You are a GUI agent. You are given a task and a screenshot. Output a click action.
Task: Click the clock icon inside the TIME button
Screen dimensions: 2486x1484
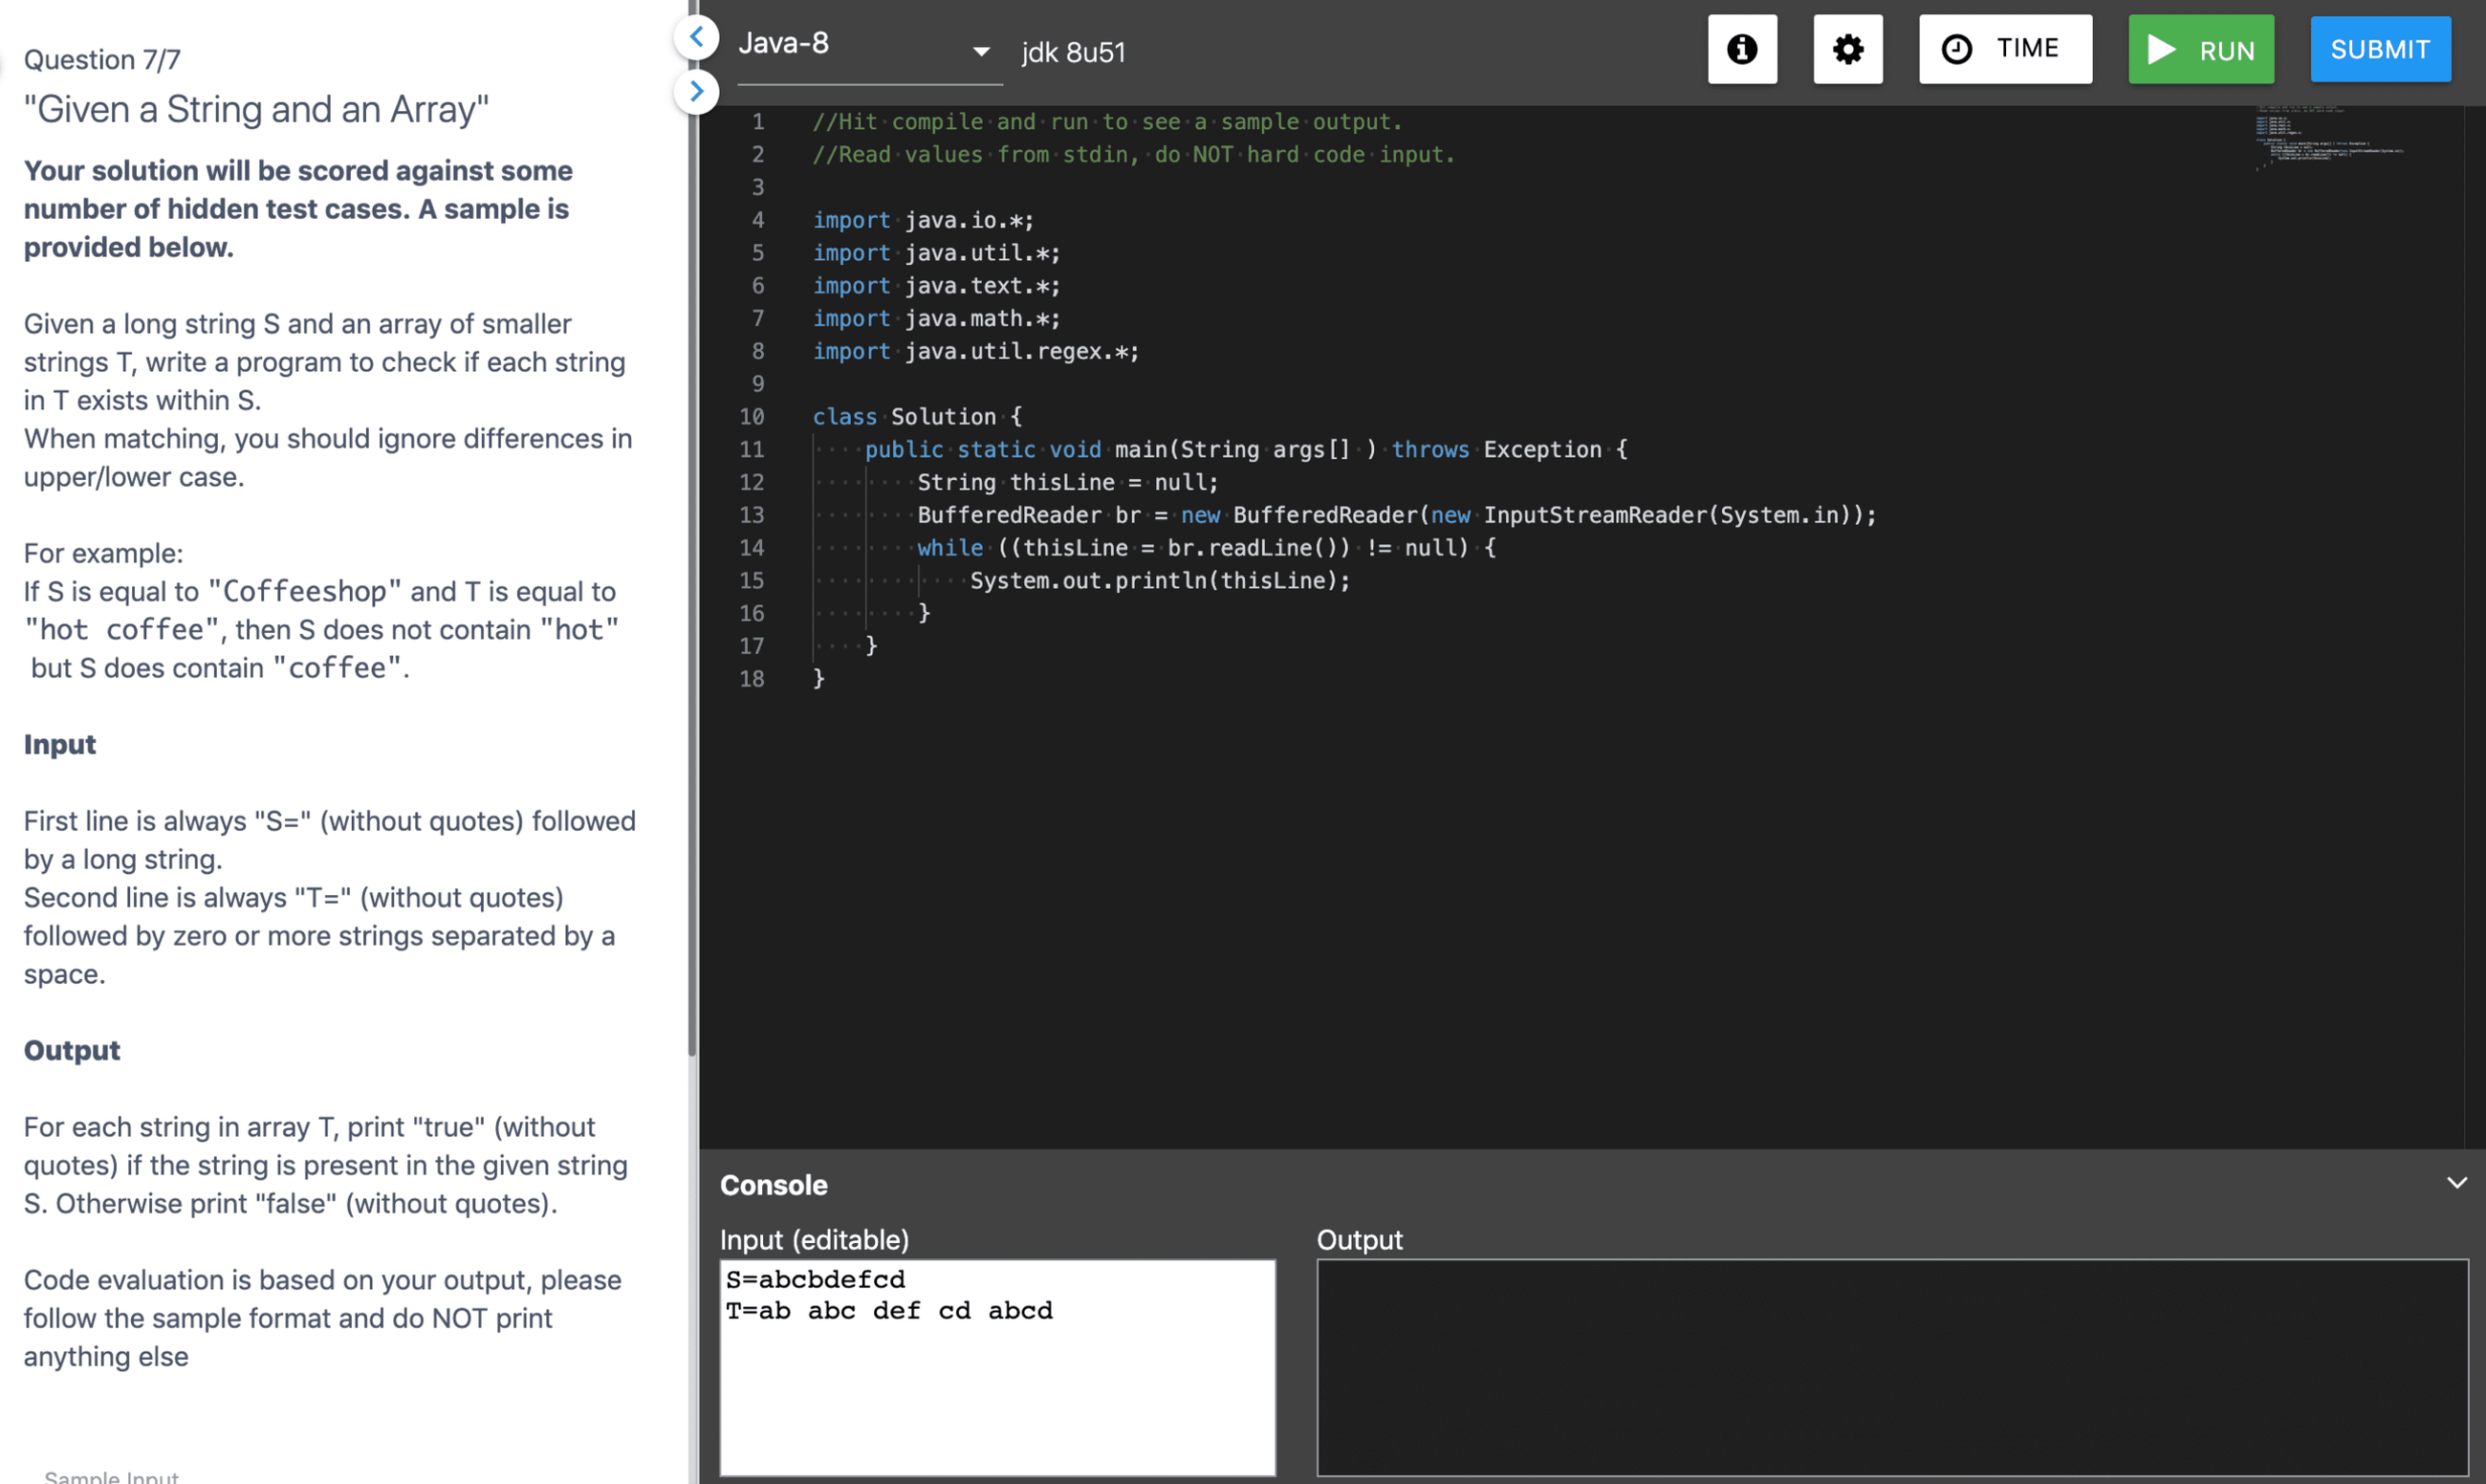pyautogui.click(x=1957, y=47)
